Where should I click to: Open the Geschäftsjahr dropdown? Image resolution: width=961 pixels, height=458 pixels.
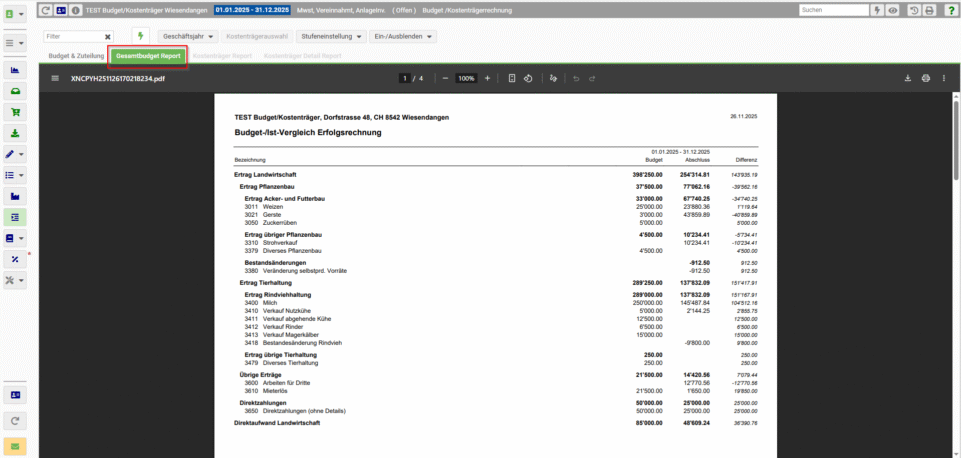pos(188,37)
